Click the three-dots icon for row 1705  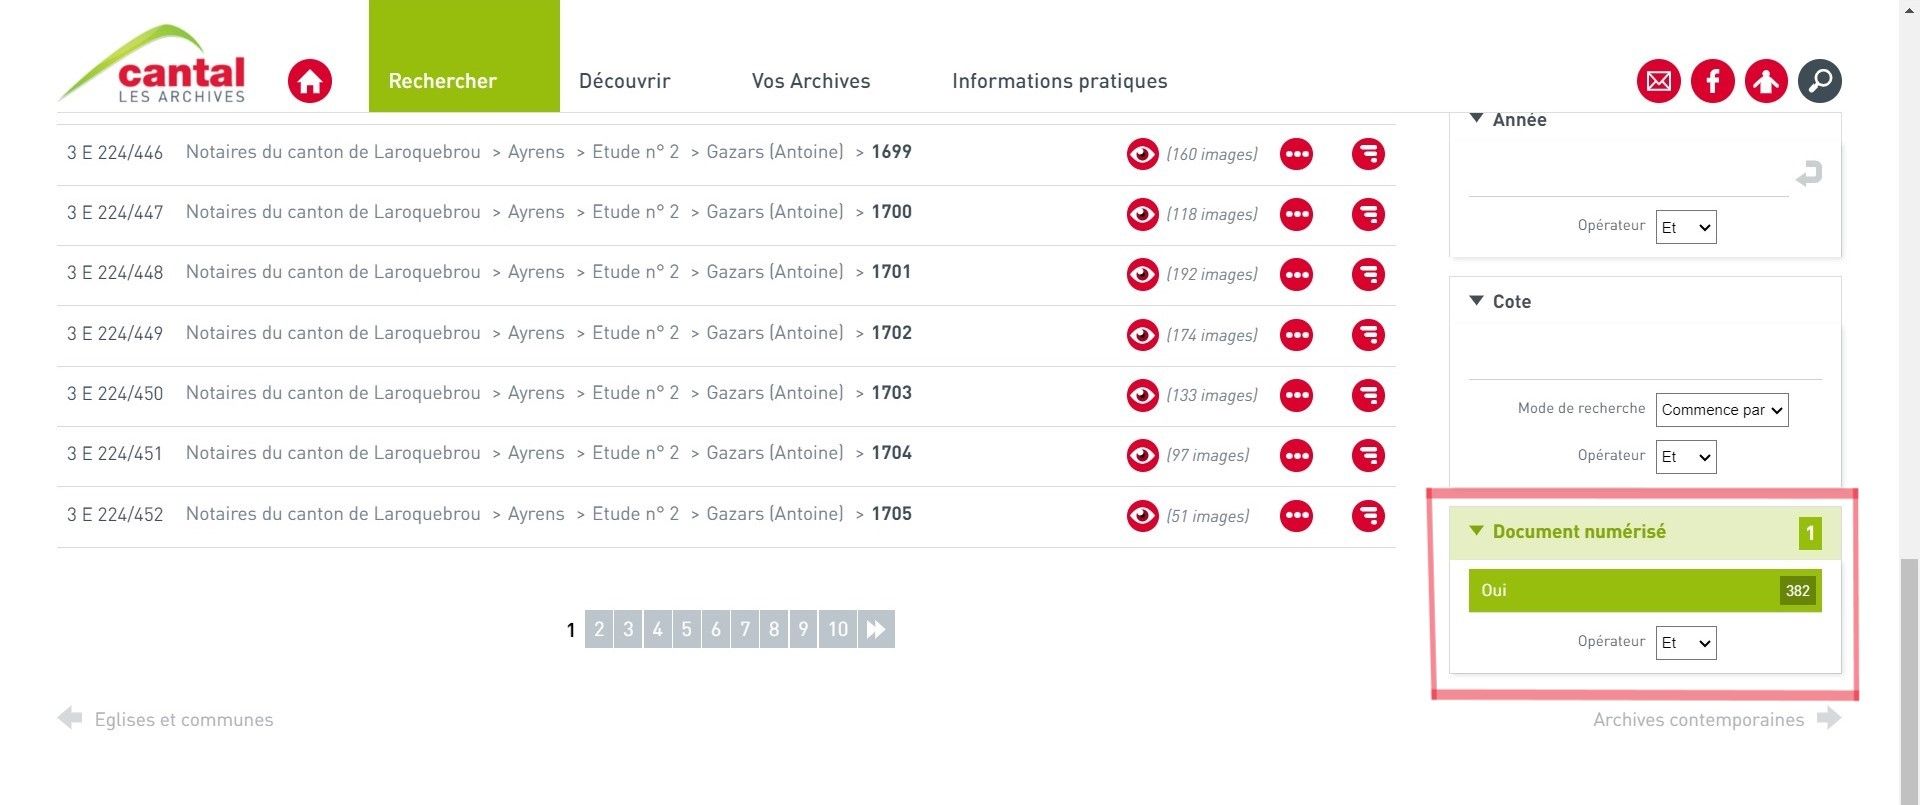tap(1296, 516)
